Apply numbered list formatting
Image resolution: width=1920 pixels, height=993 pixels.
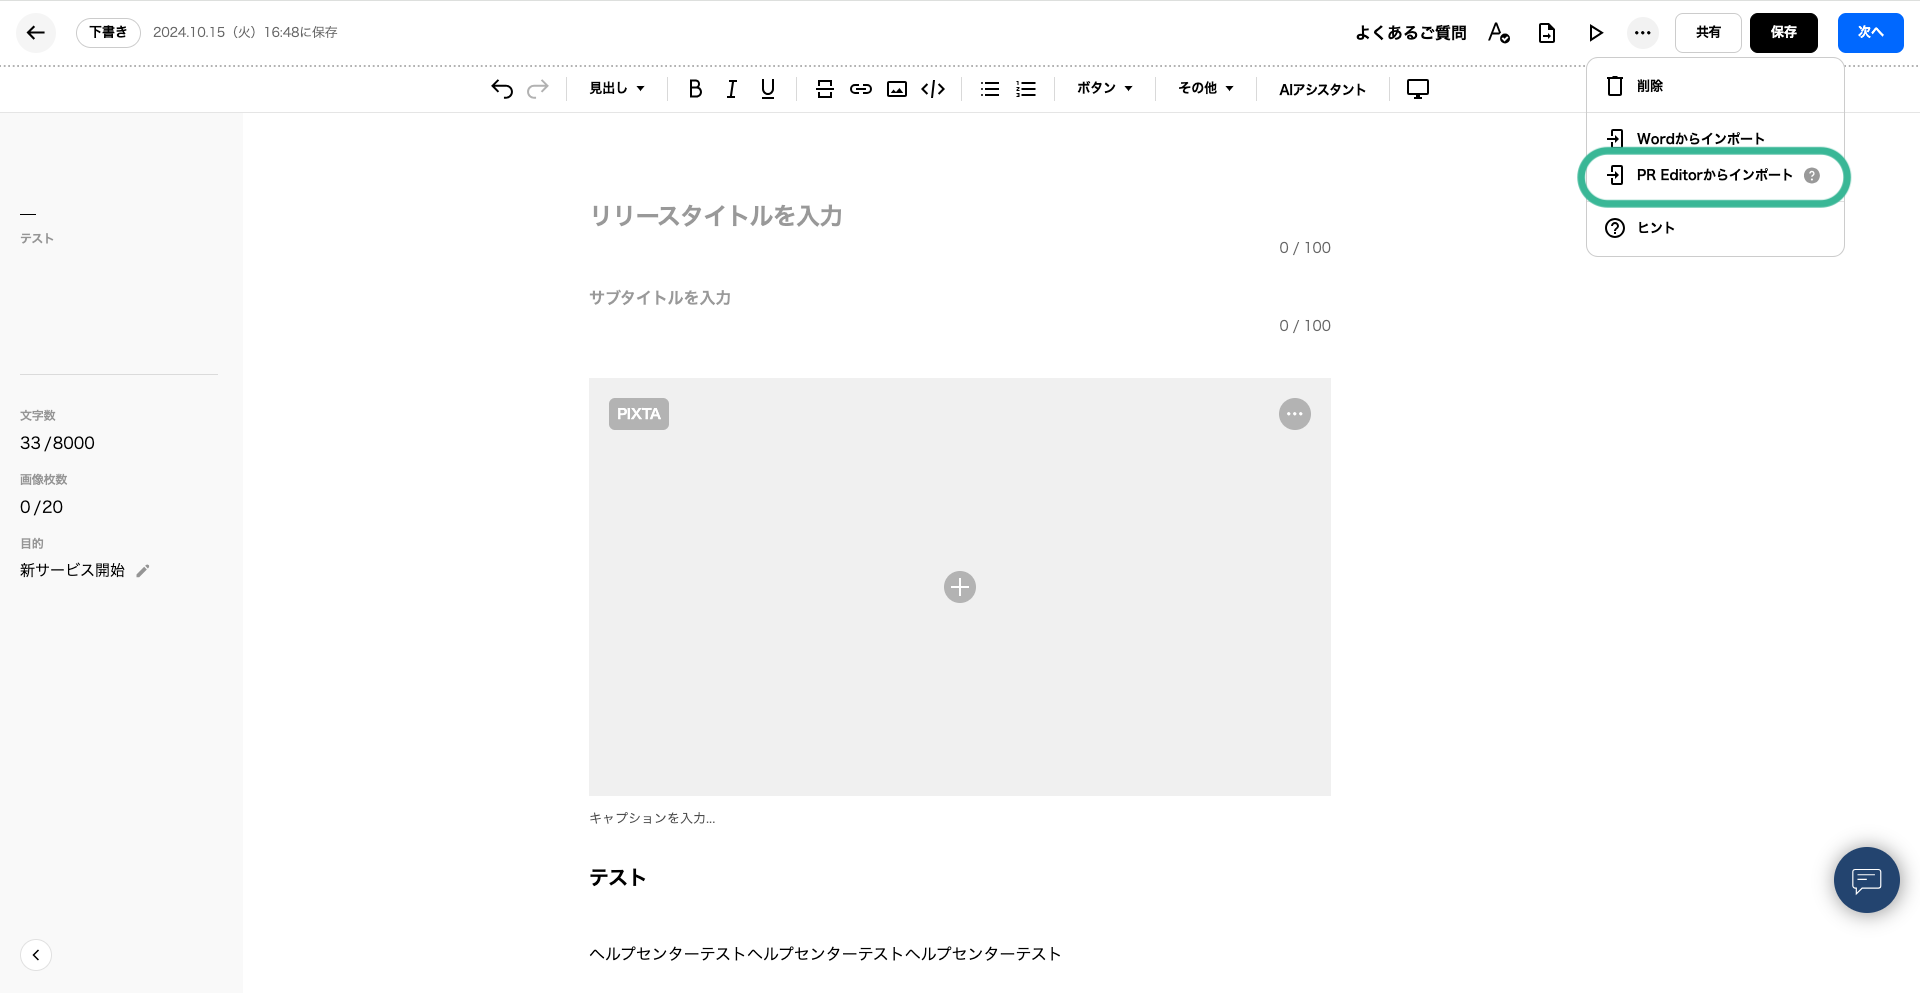point(1026,89)
